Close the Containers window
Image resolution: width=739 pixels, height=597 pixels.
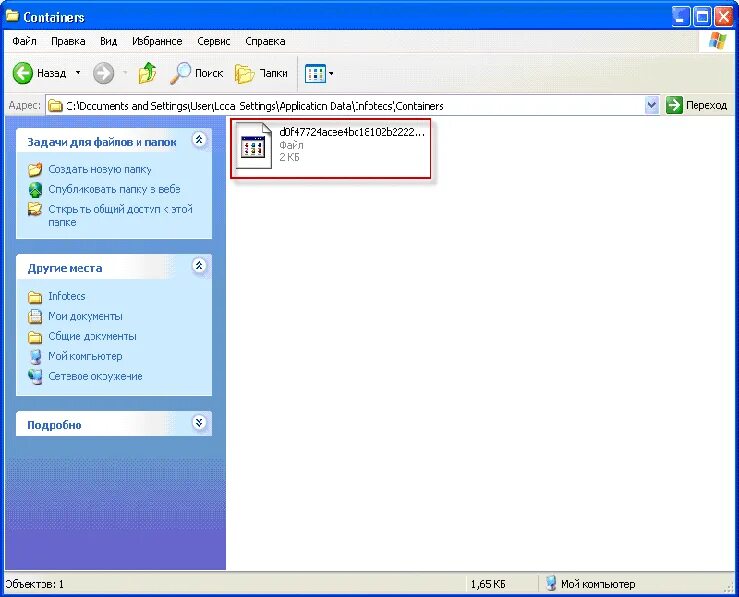tap(724, 16)
